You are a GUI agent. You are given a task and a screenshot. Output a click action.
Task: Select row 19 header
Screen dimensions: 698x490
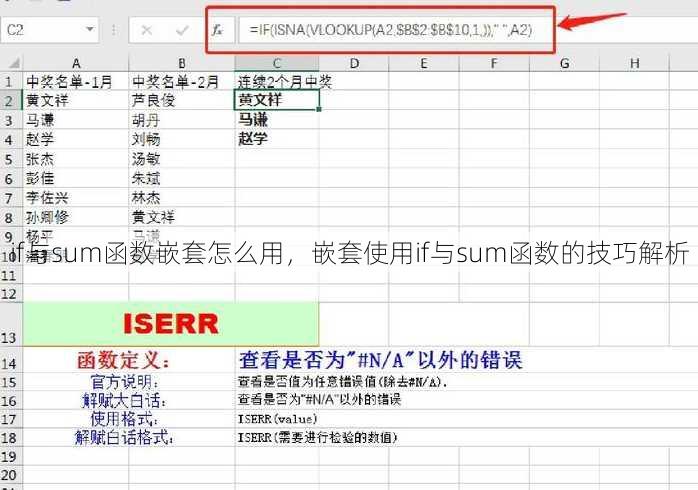9,456
